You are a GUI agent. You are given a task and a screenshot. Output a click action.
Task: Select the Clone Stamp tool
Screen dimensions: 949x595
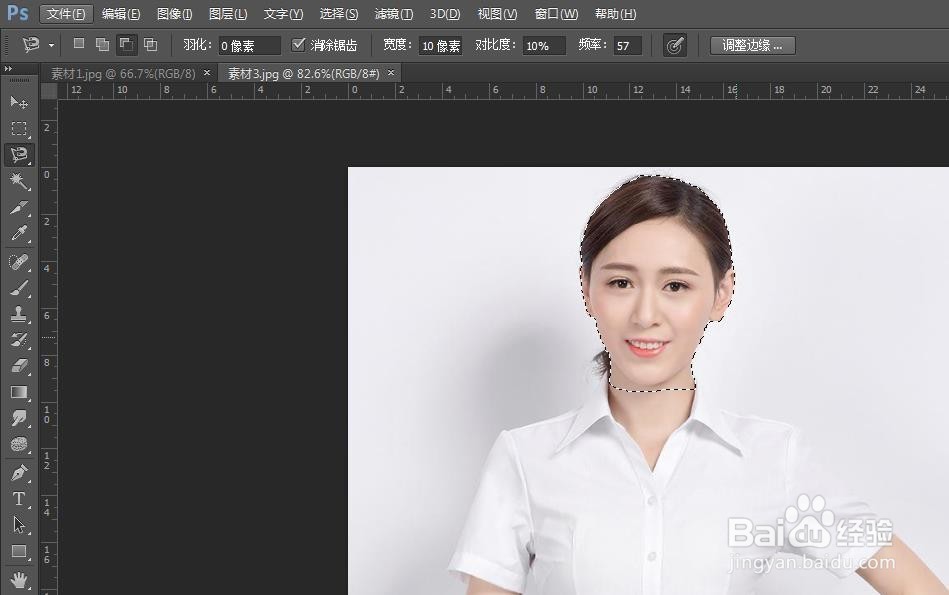click(x=18, y=314)
